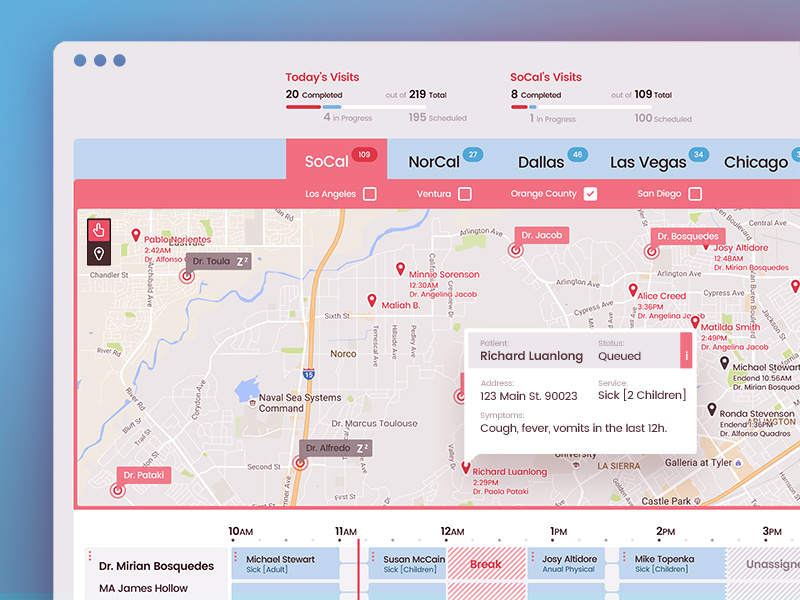Click the Queued status value

(x=619, y=356)
